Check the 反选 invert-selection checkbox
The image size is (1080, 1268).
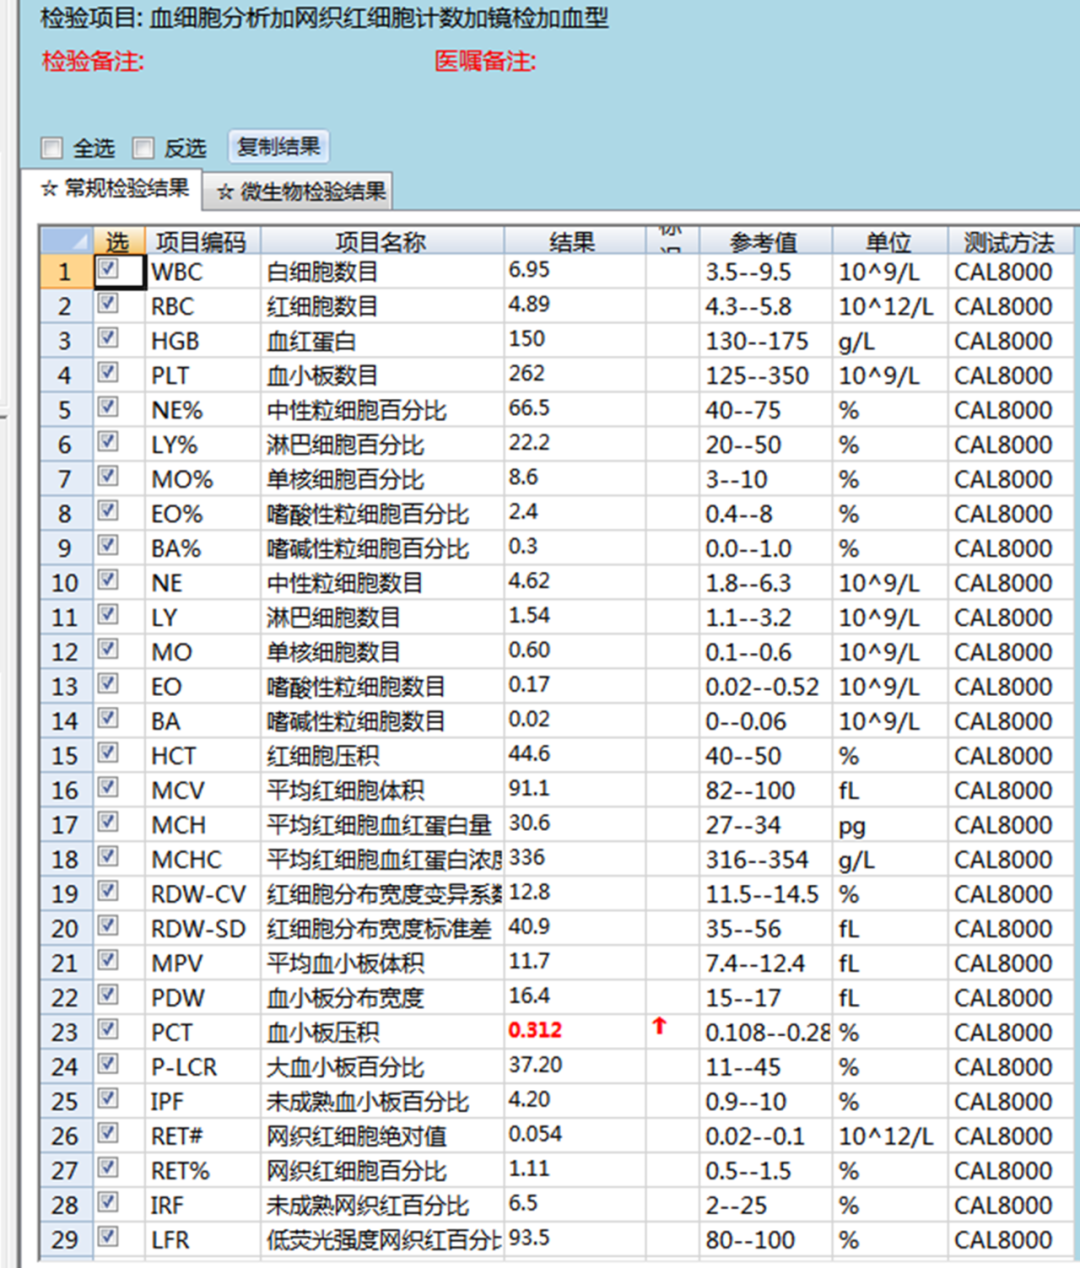(144, 148)
